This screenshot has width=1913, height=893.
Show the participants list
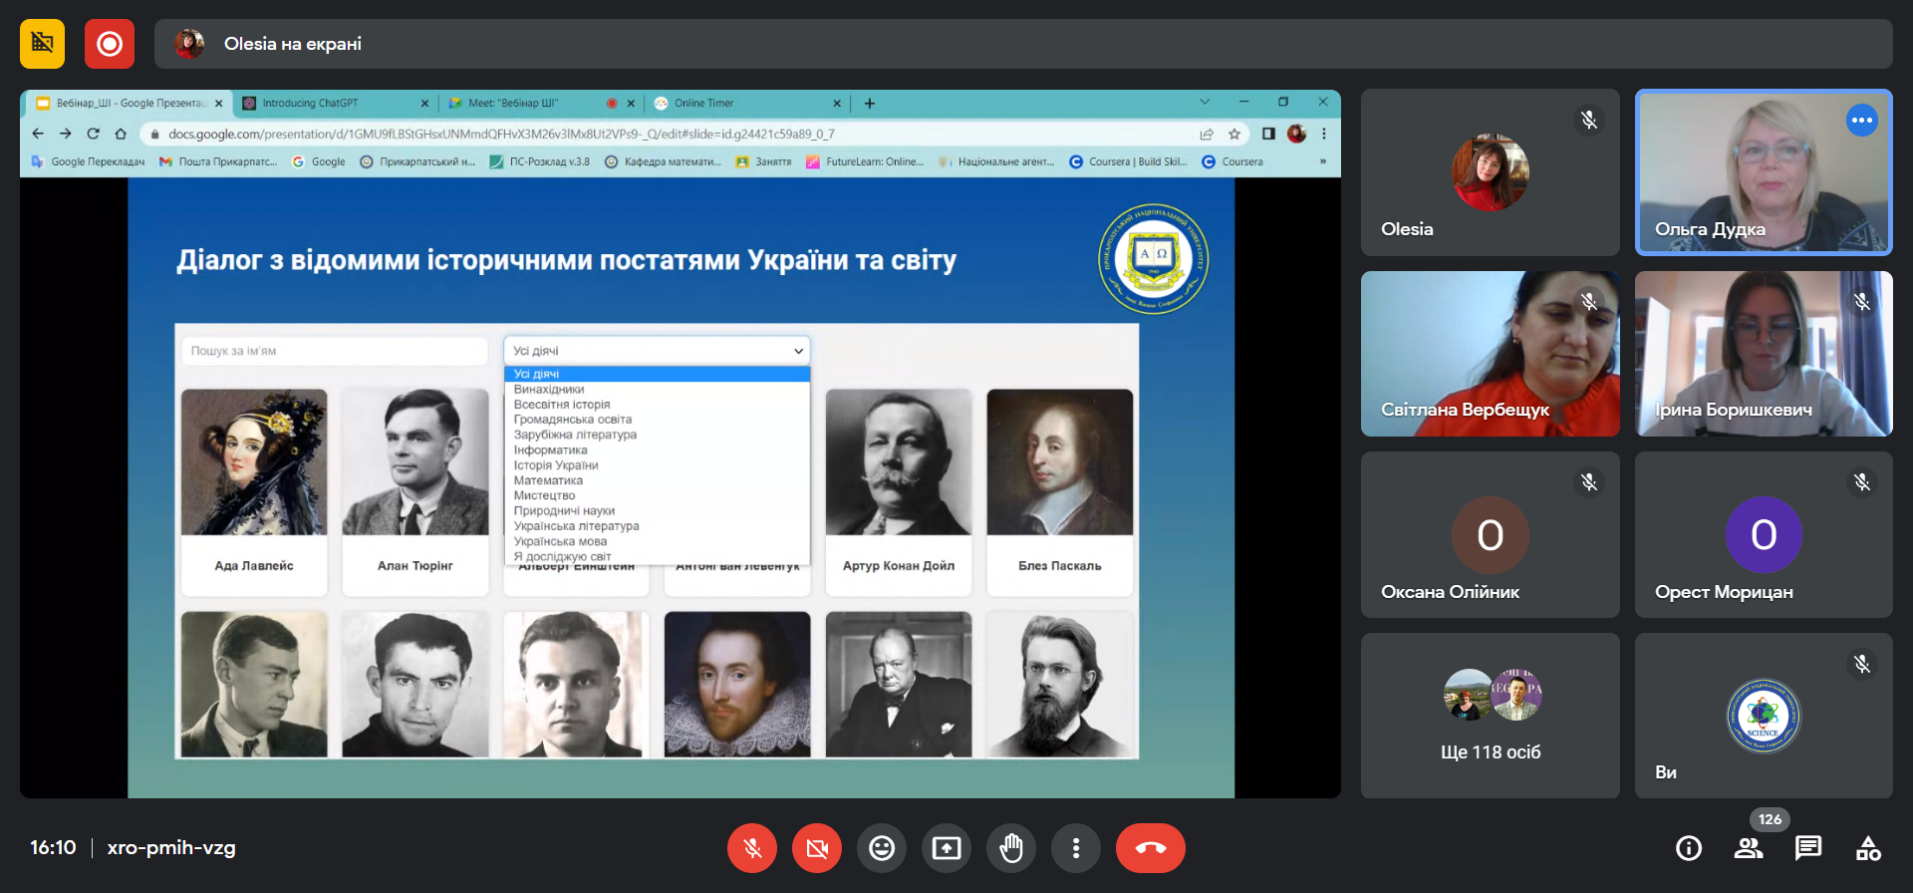coord(1748,848)
